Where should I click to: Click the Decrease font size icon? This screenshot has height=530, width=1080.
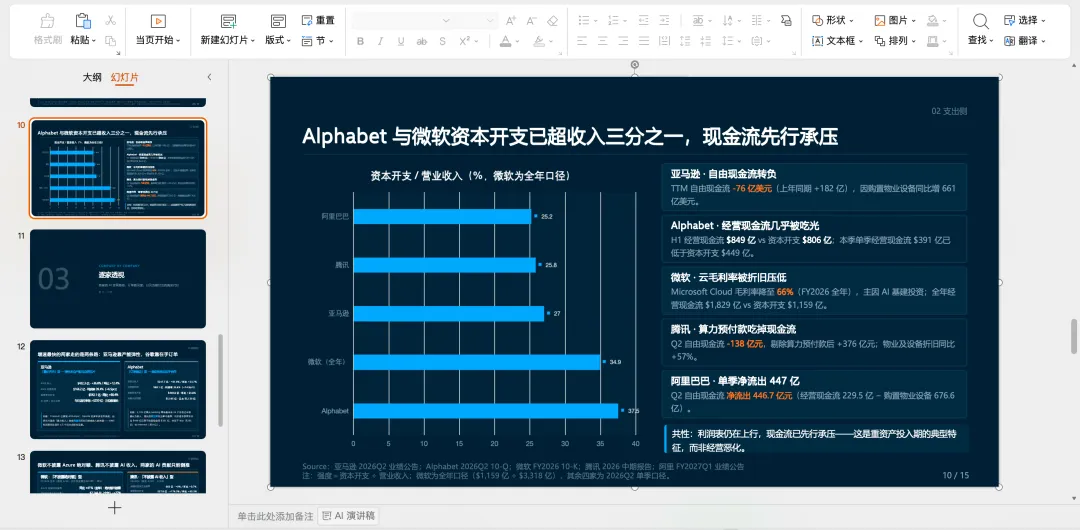pos(531,21)
